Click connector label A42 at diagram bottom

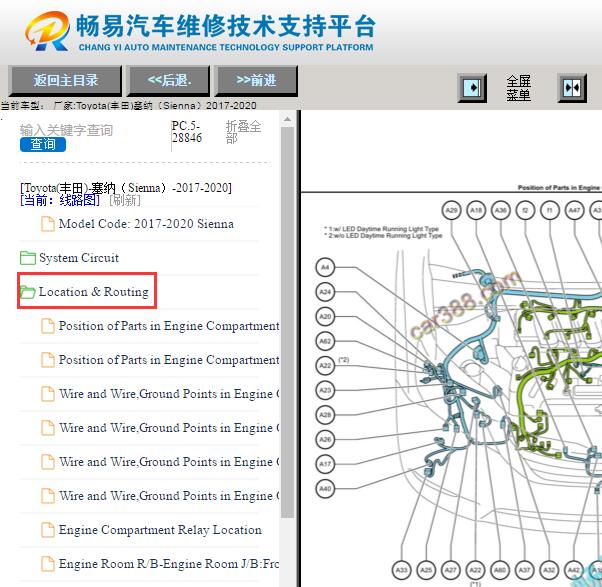tap(574, 570)
